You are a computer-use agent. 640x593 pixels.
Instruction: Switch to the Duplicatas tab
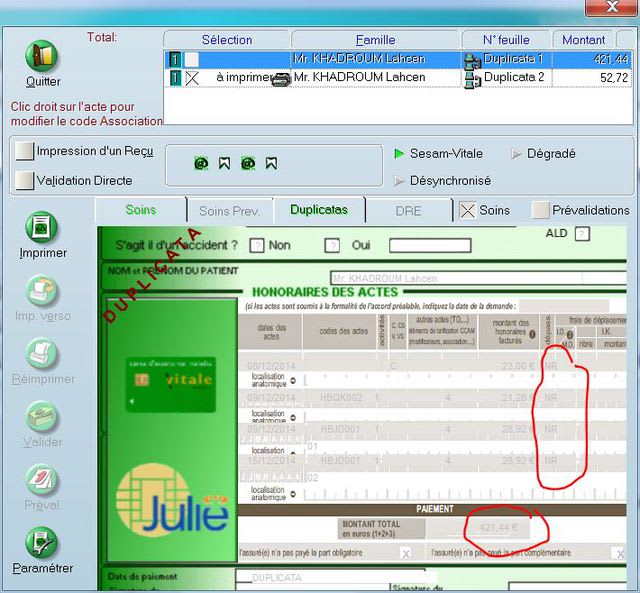(319, 210)
